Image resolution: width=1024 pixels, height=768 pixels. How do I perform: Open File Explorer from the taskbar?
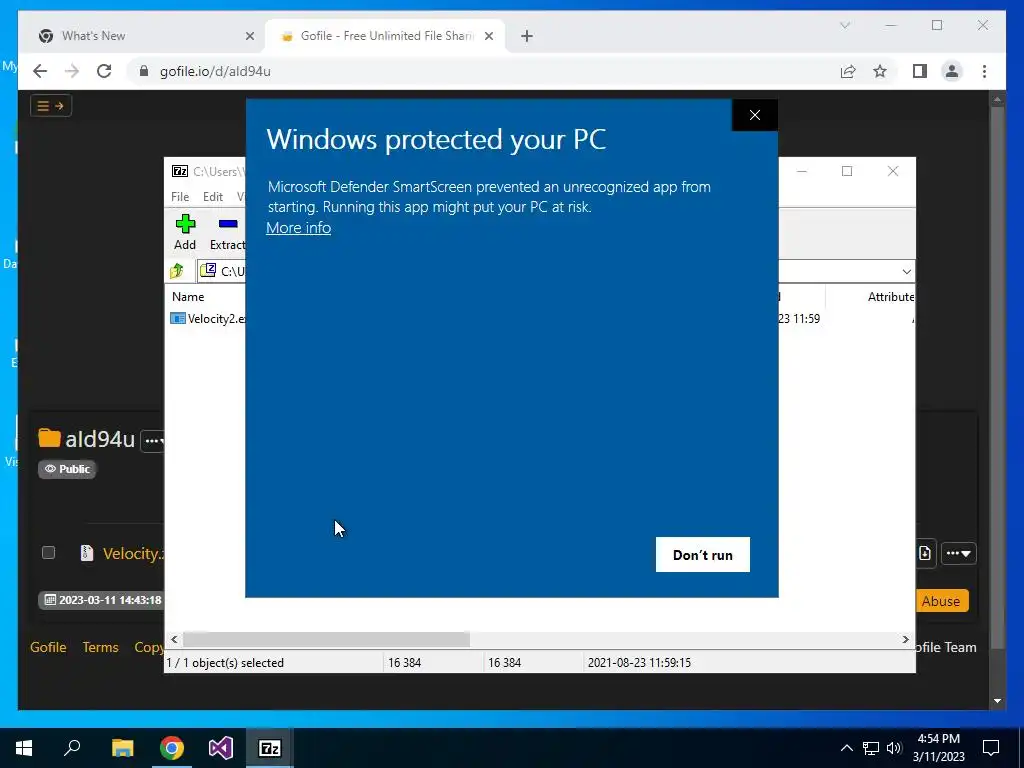[122, 748]
